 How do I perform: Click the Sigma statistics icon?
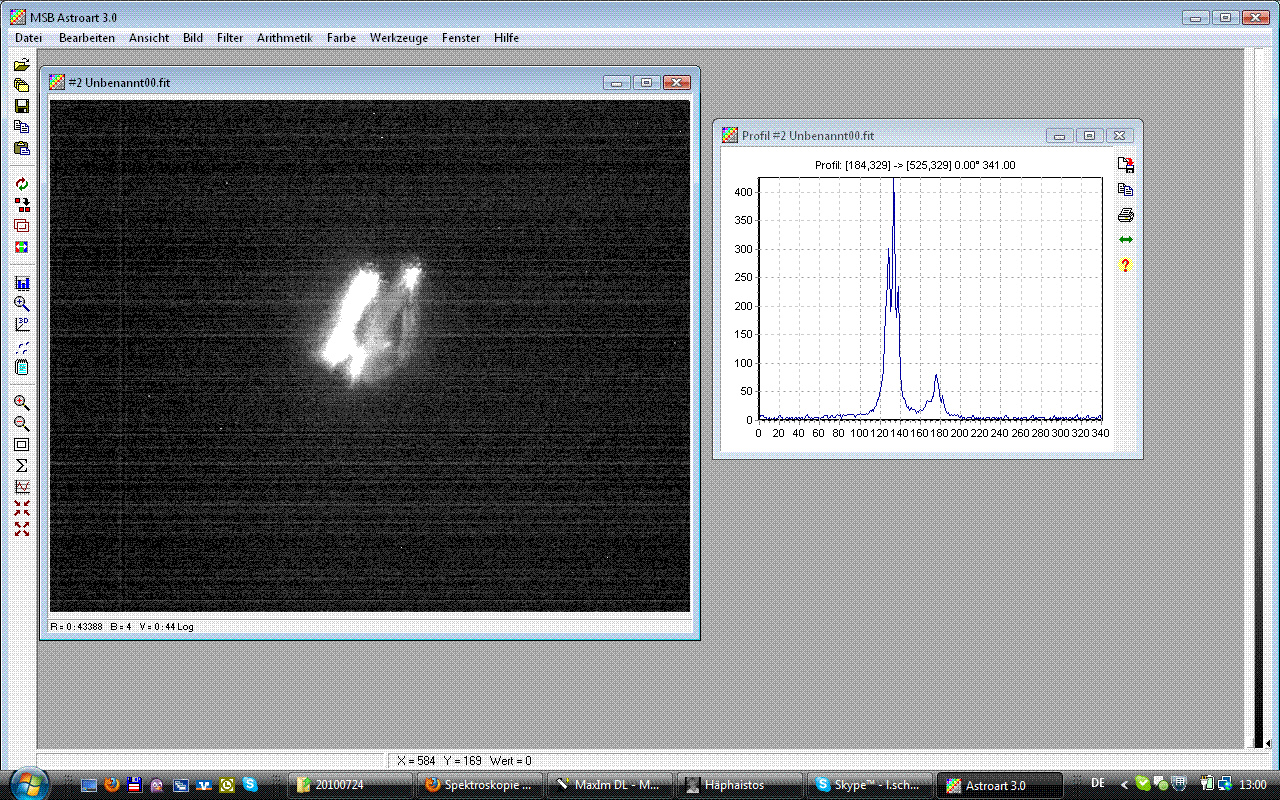21,466
